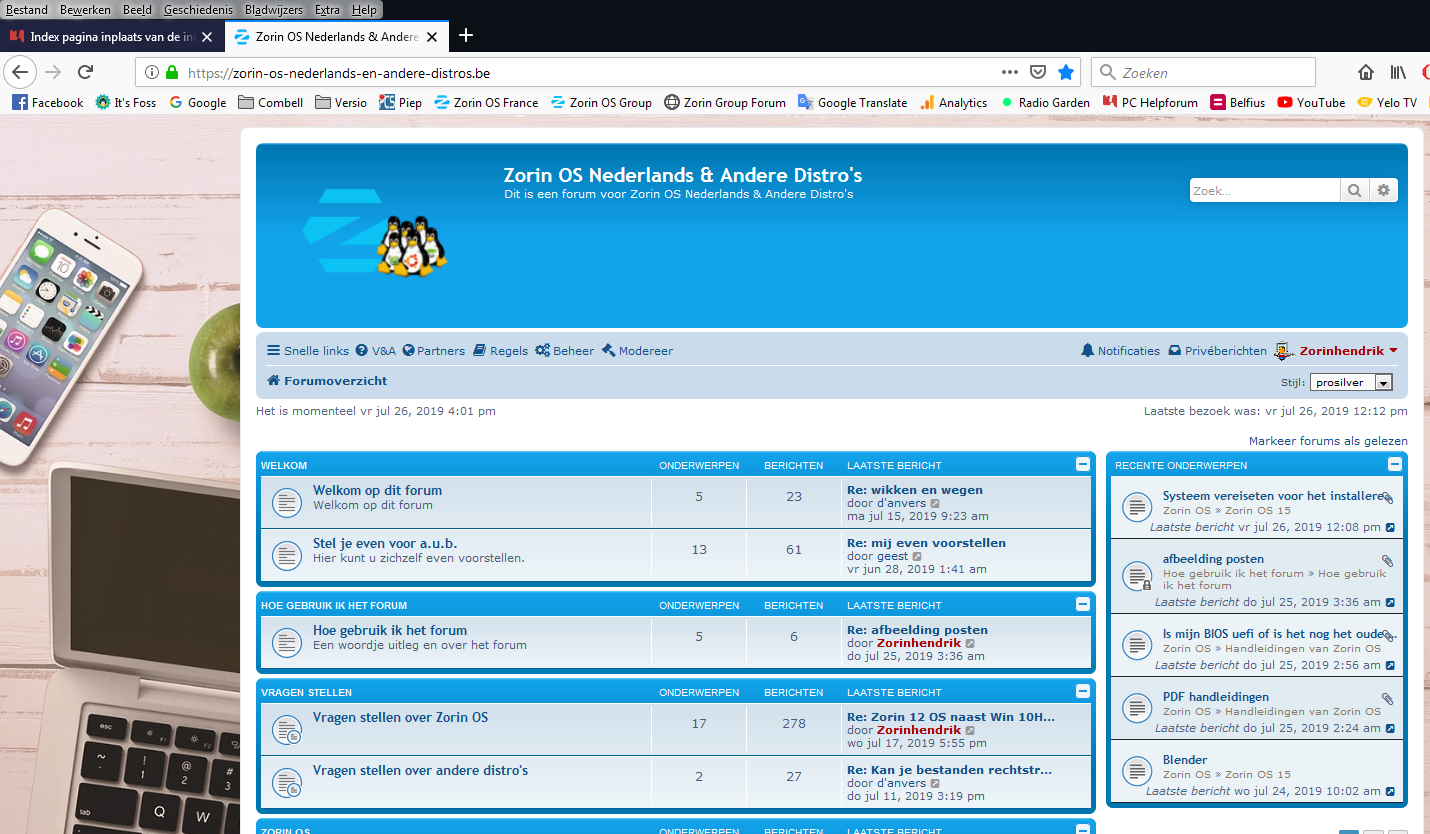Click the green padlock in address bar
The image size is (1430, 834).
pos(172,73)
